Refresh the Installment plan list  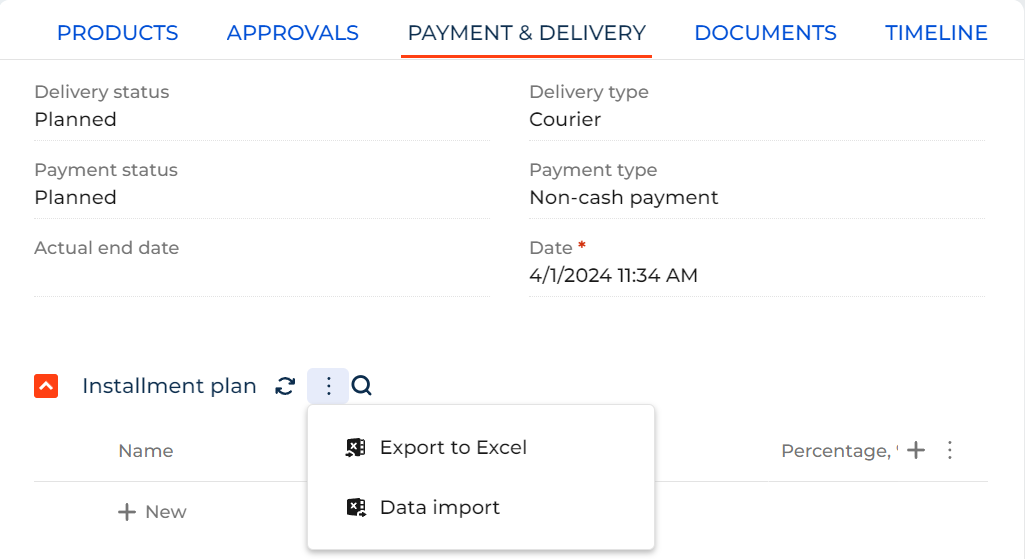click(285, 386)
